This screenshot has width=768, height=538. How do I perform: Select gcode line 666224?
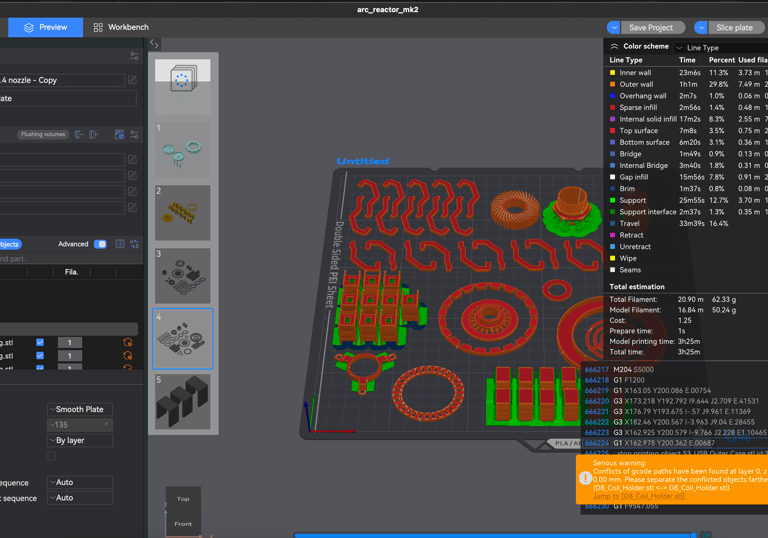click(x=676, y=443)
